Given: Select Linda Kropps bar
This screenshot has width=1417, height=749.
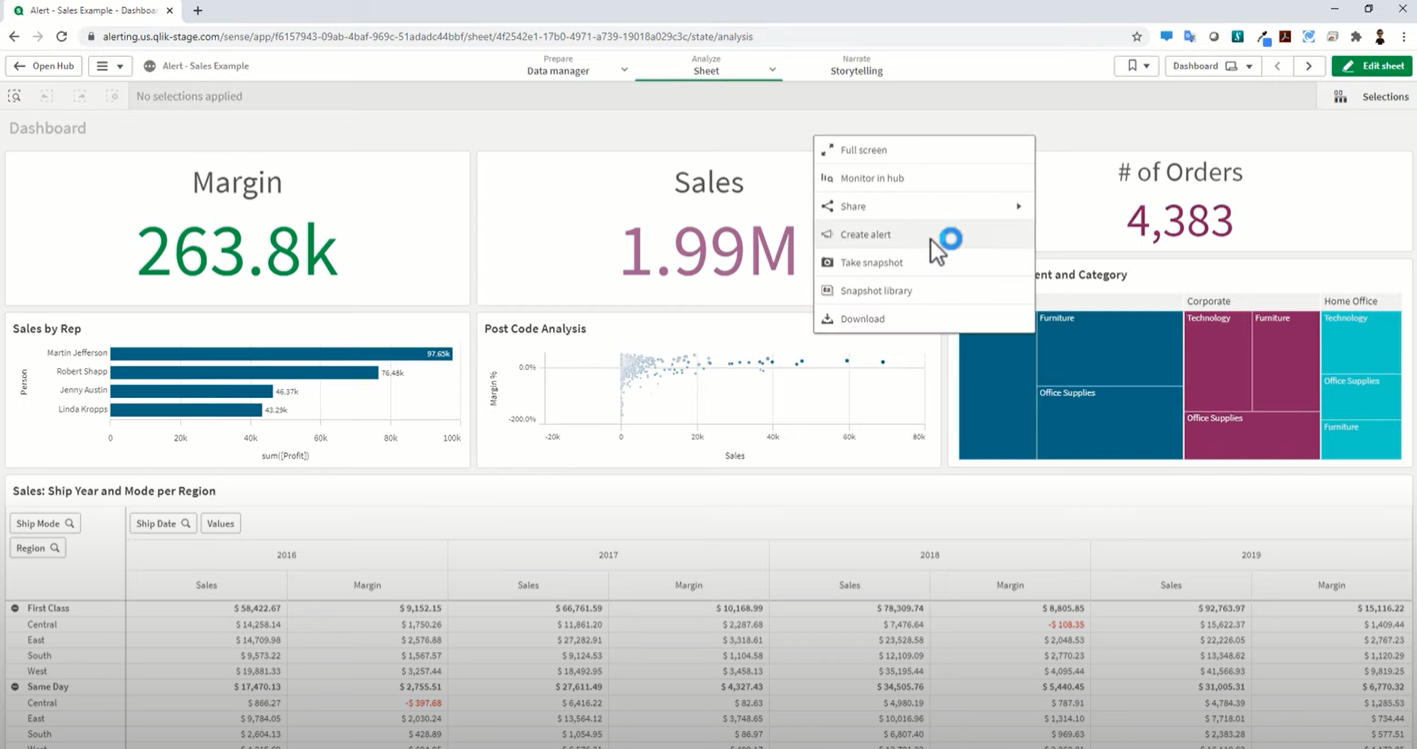Looking at the screenshot, I should point(186,410).
